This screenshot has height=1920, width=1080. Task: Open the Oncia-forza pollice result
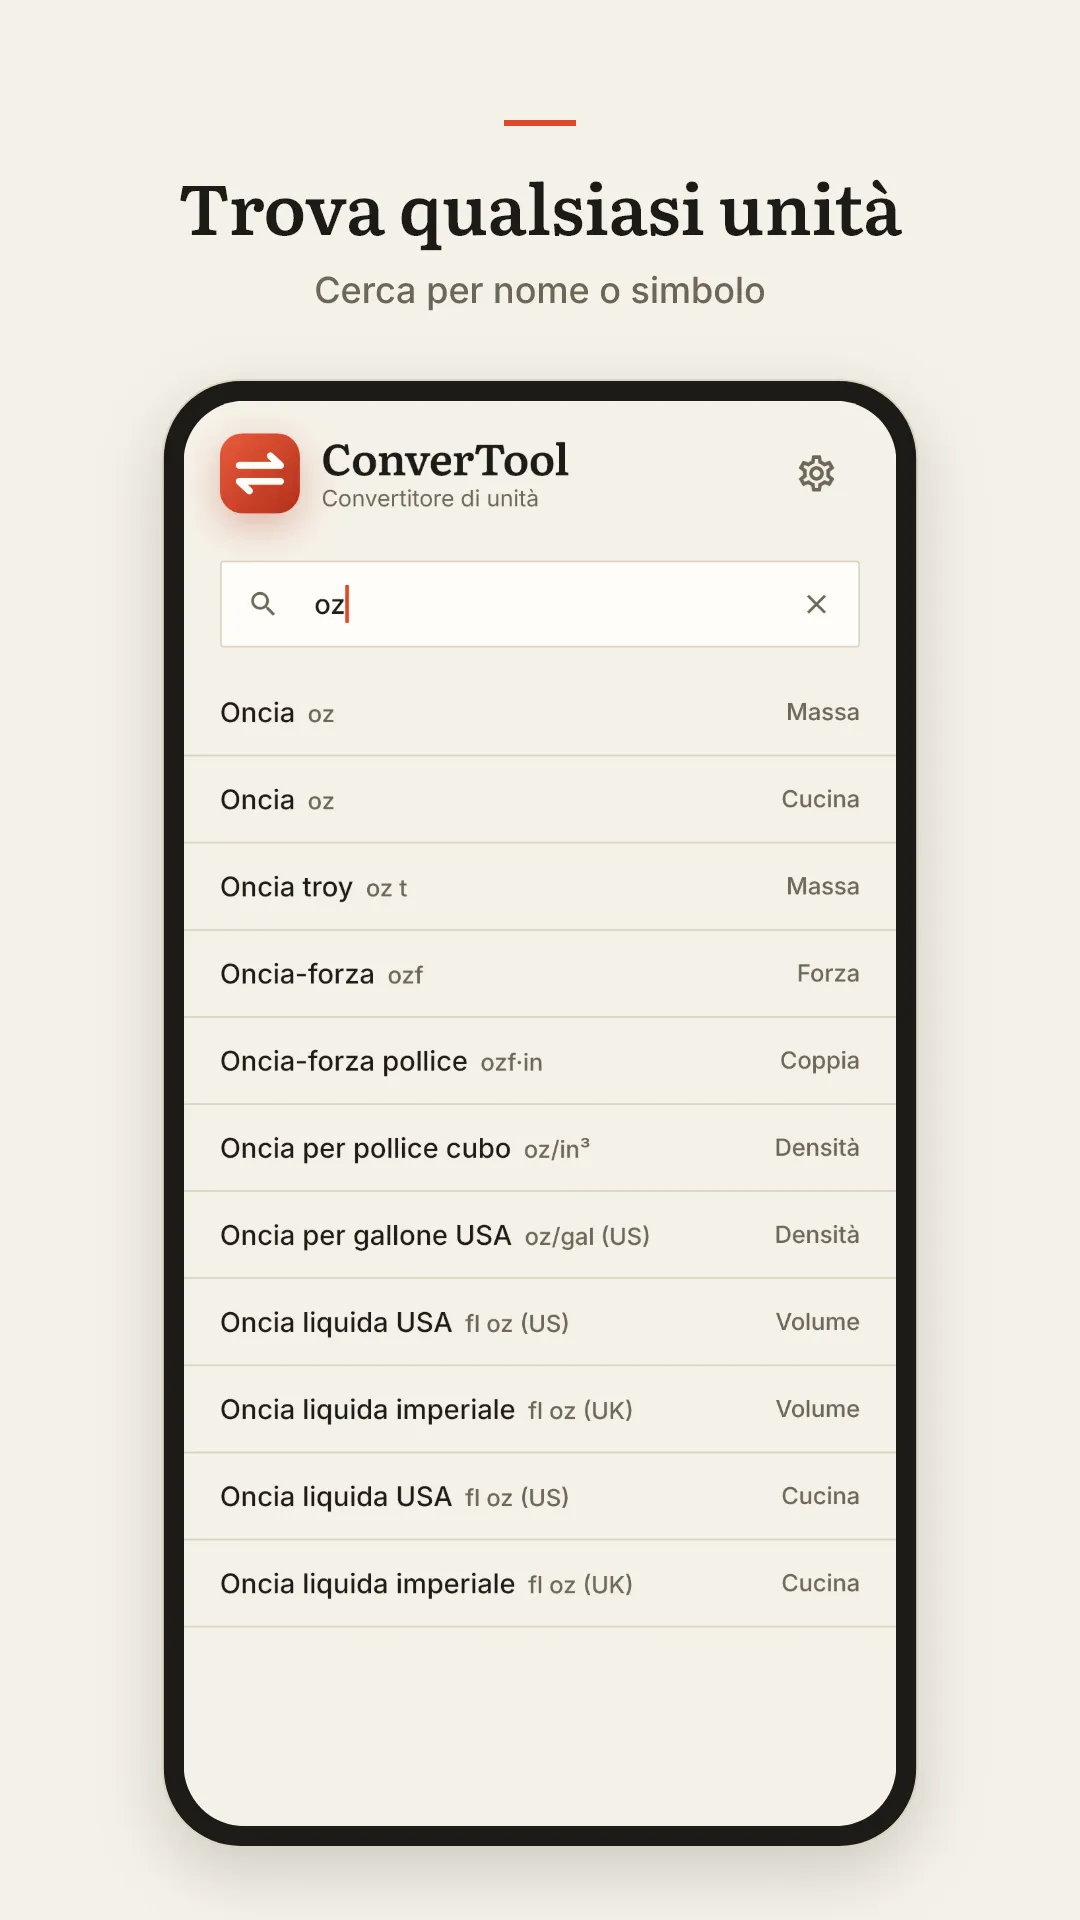point(540,1060)
